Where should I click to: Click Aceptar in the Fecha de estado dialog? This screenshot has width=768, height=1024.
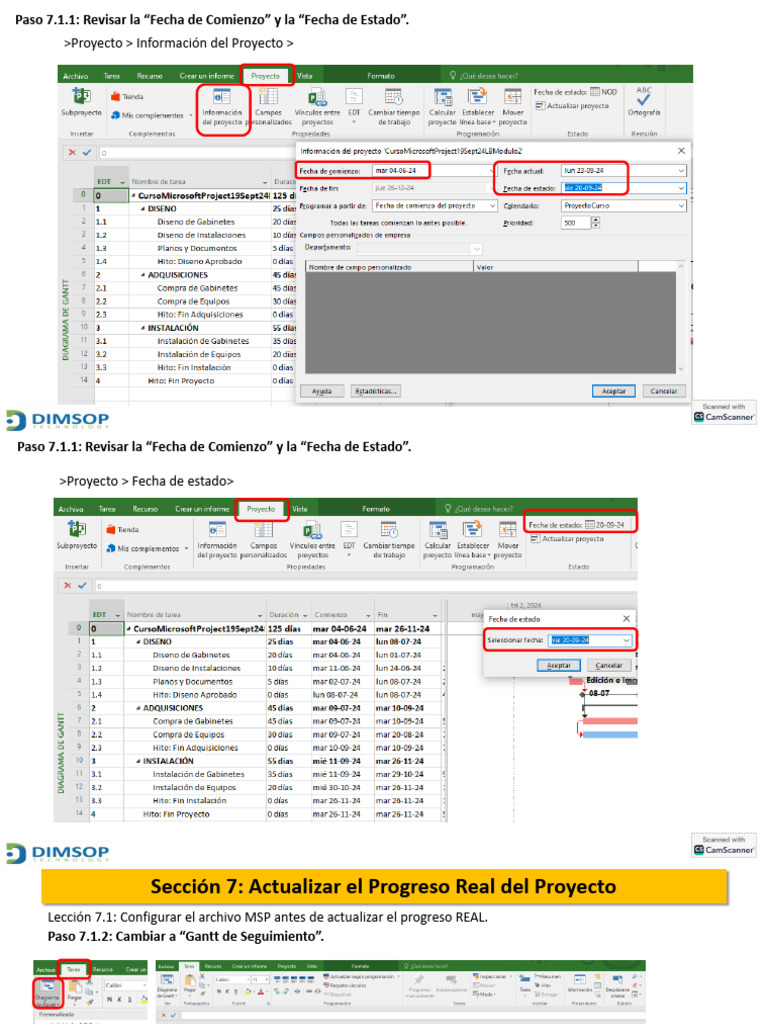pyautogui.click(x=558, y=665)
